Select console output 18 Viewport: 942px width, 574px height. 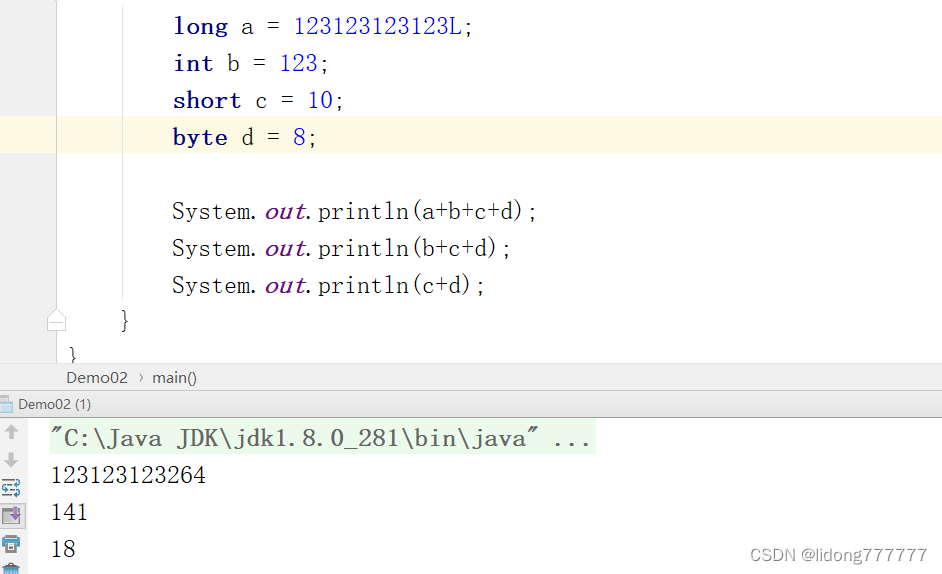click(x=63, y=549)
